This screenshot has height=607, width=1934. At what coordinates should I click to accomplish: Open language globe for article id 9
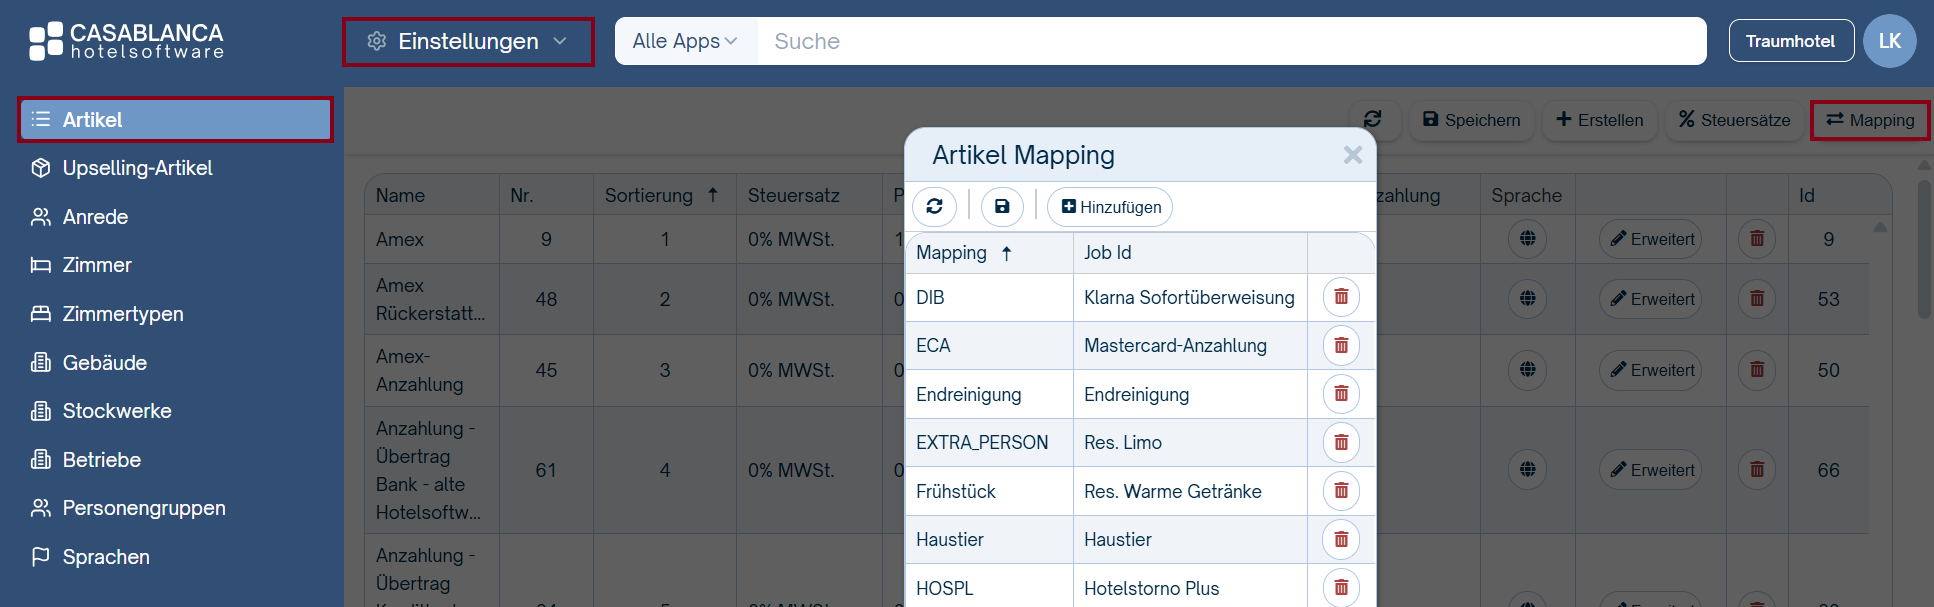pyautogui.click(x=1528, y=239)
